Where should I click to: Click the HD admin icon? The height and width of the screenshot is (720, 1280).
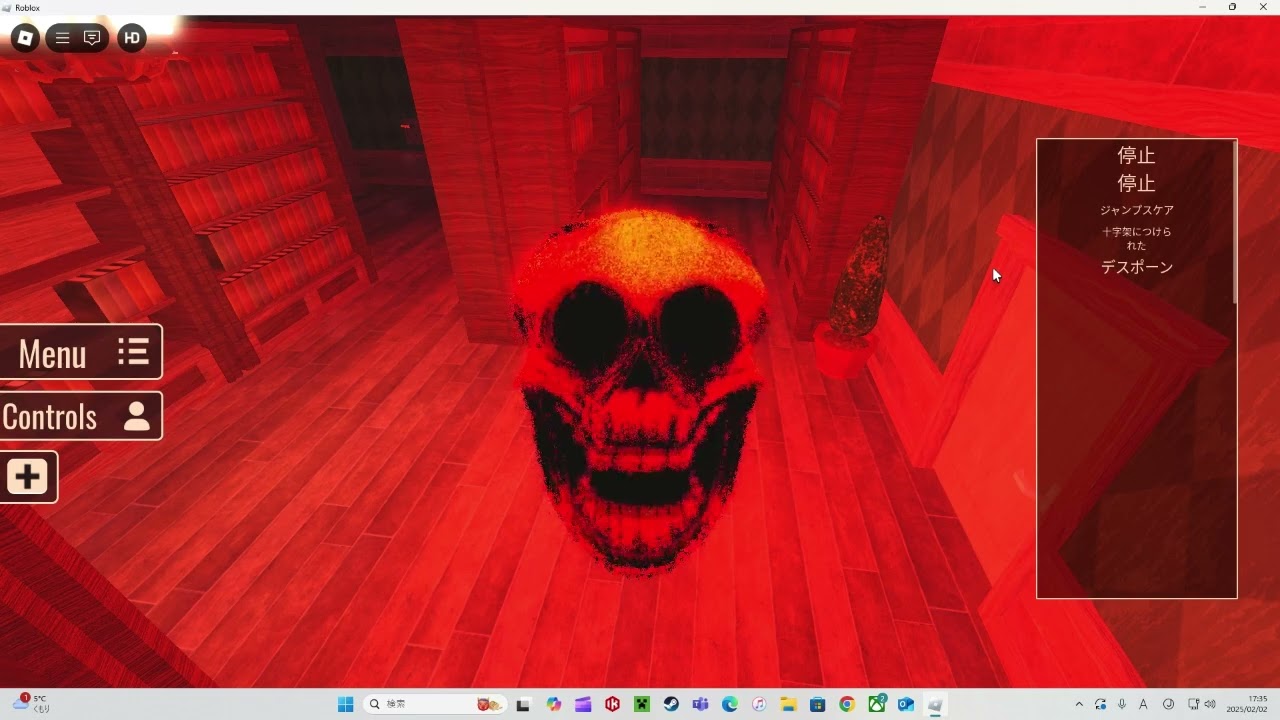coord(132,38)
